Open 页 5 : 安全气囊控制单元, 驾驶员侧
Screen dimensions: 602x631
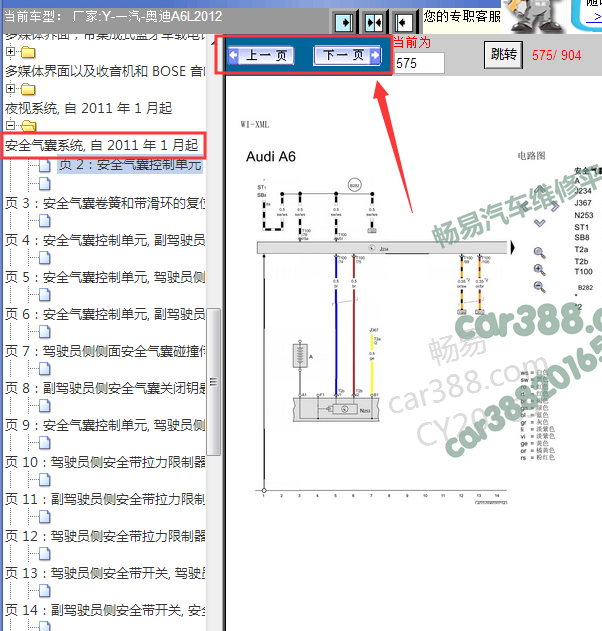pos(105,277)
